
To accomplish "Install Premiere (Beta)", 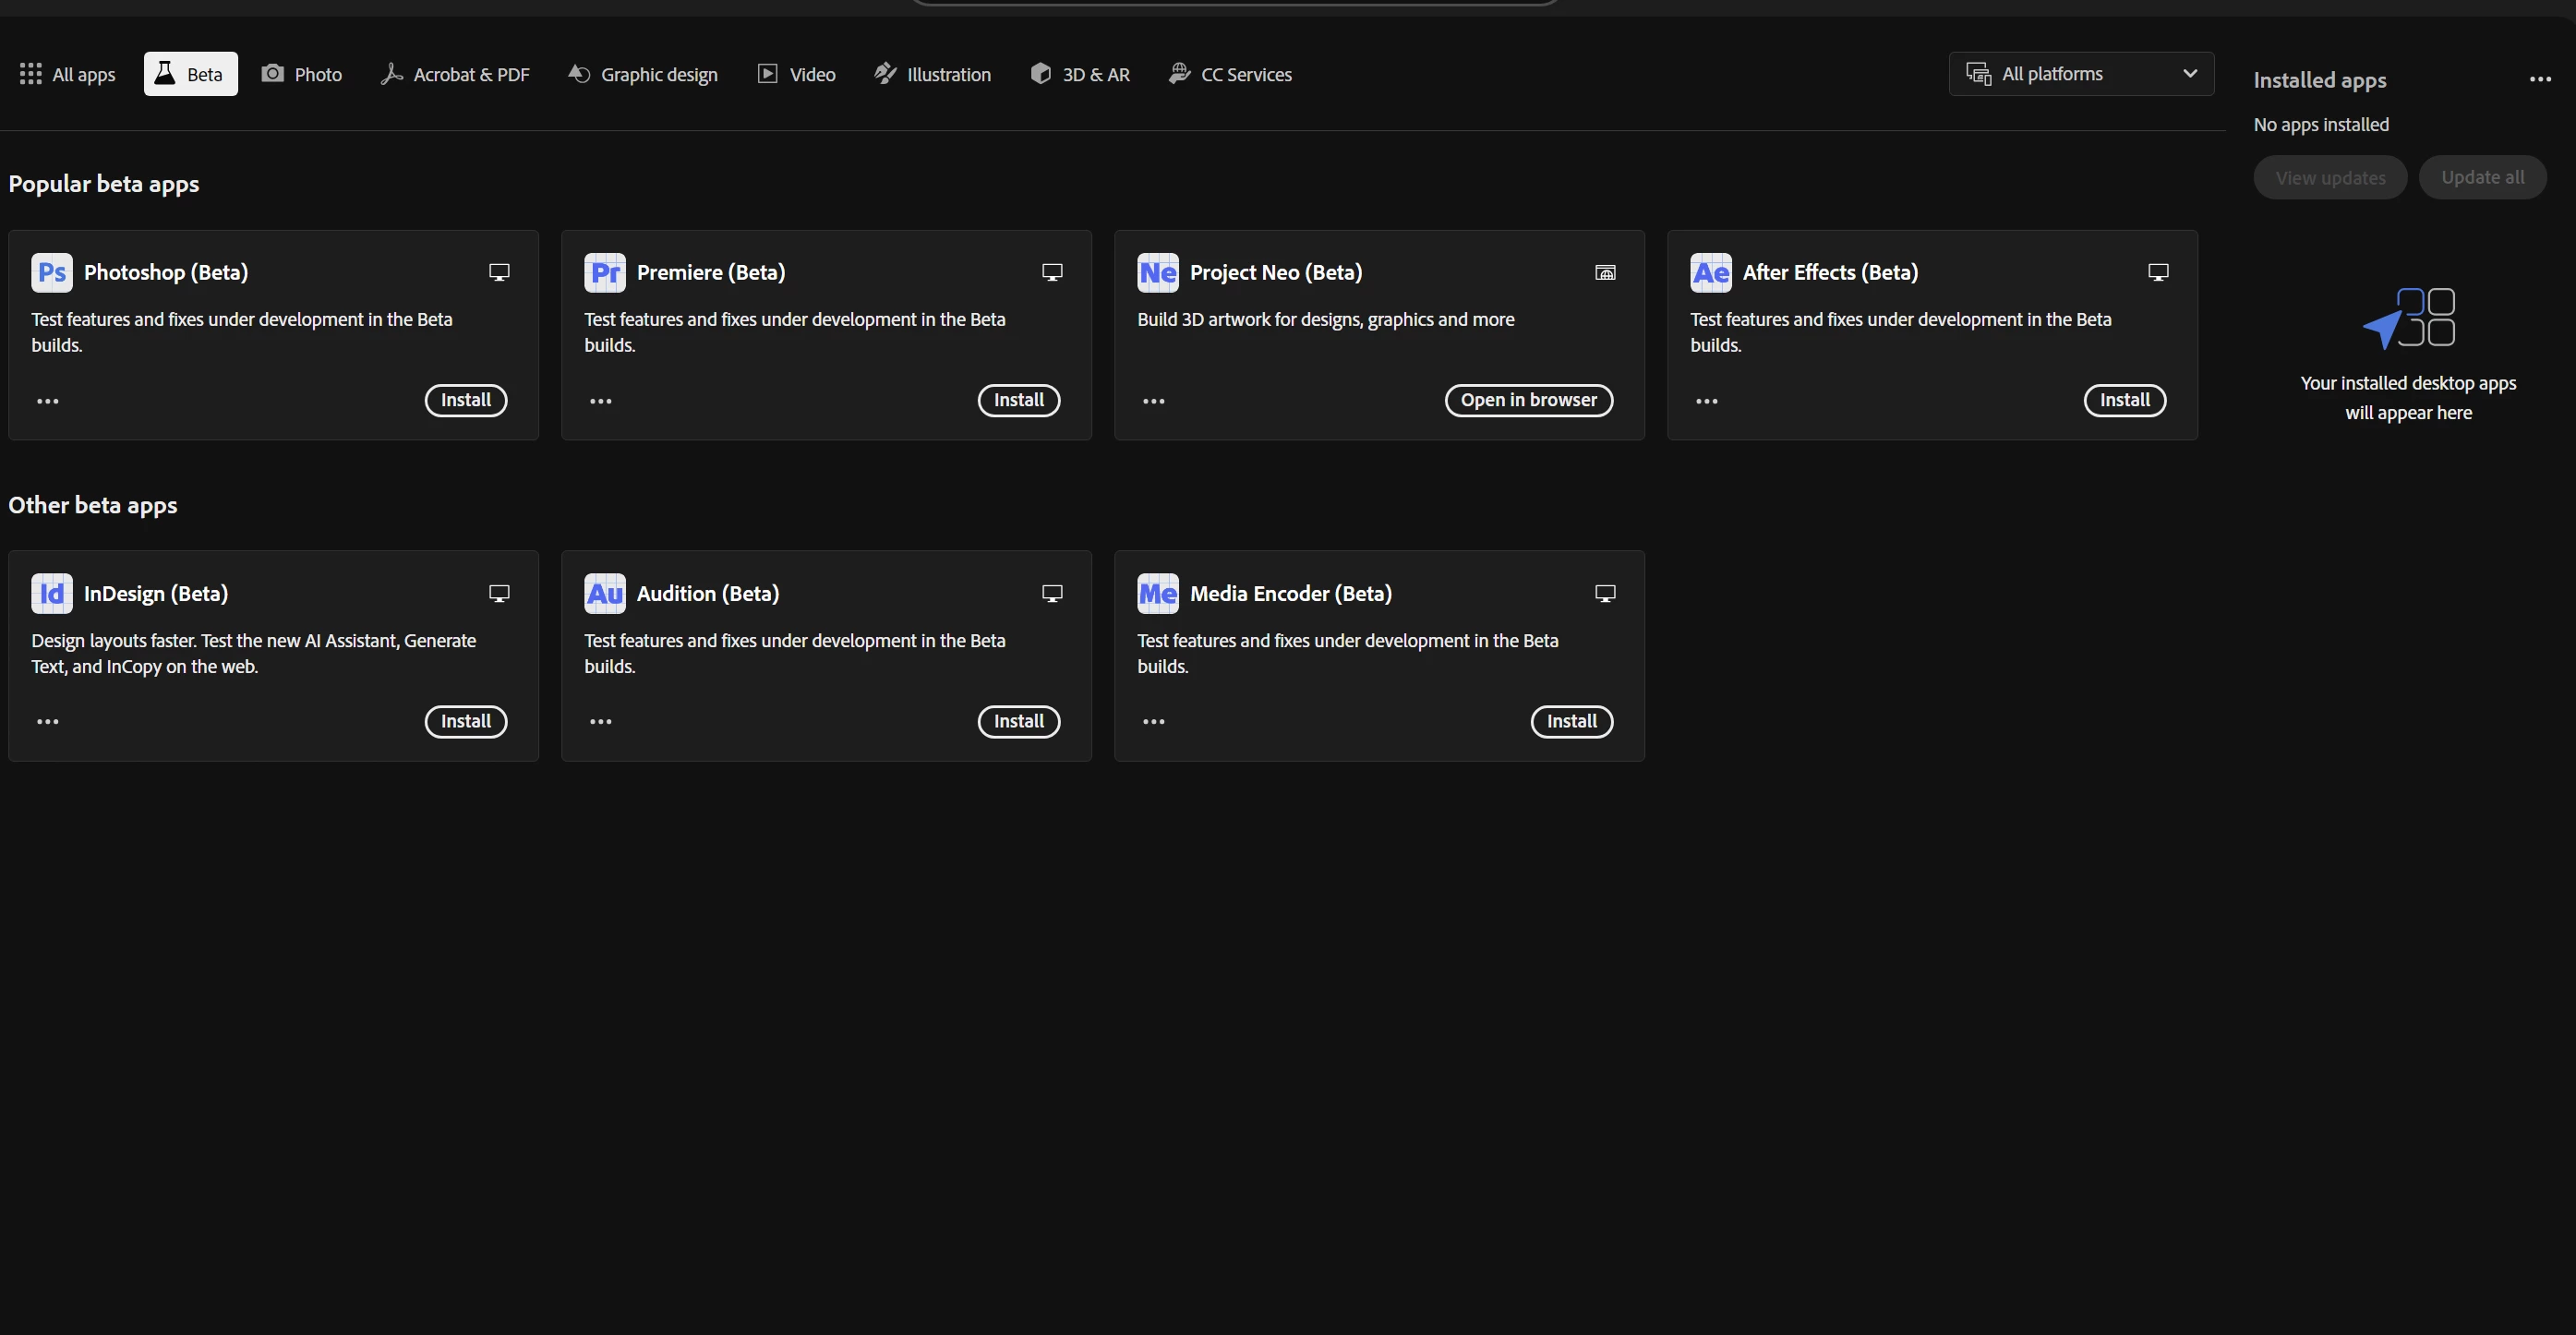I will [1019, 400].
